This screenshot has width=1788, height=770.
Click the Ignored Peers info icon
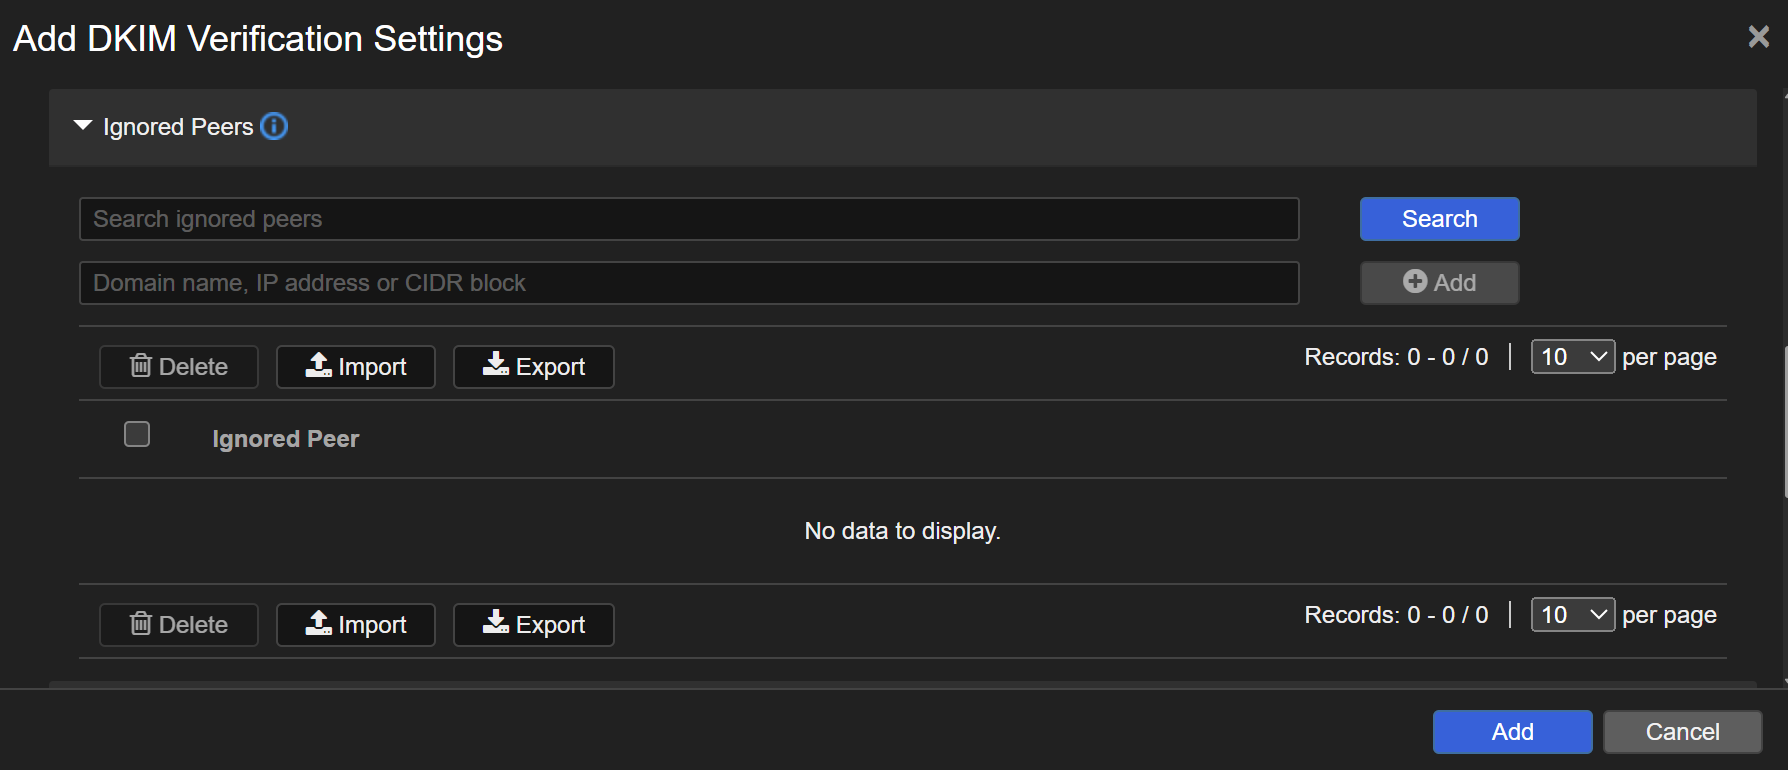click(x=274, y=127)
